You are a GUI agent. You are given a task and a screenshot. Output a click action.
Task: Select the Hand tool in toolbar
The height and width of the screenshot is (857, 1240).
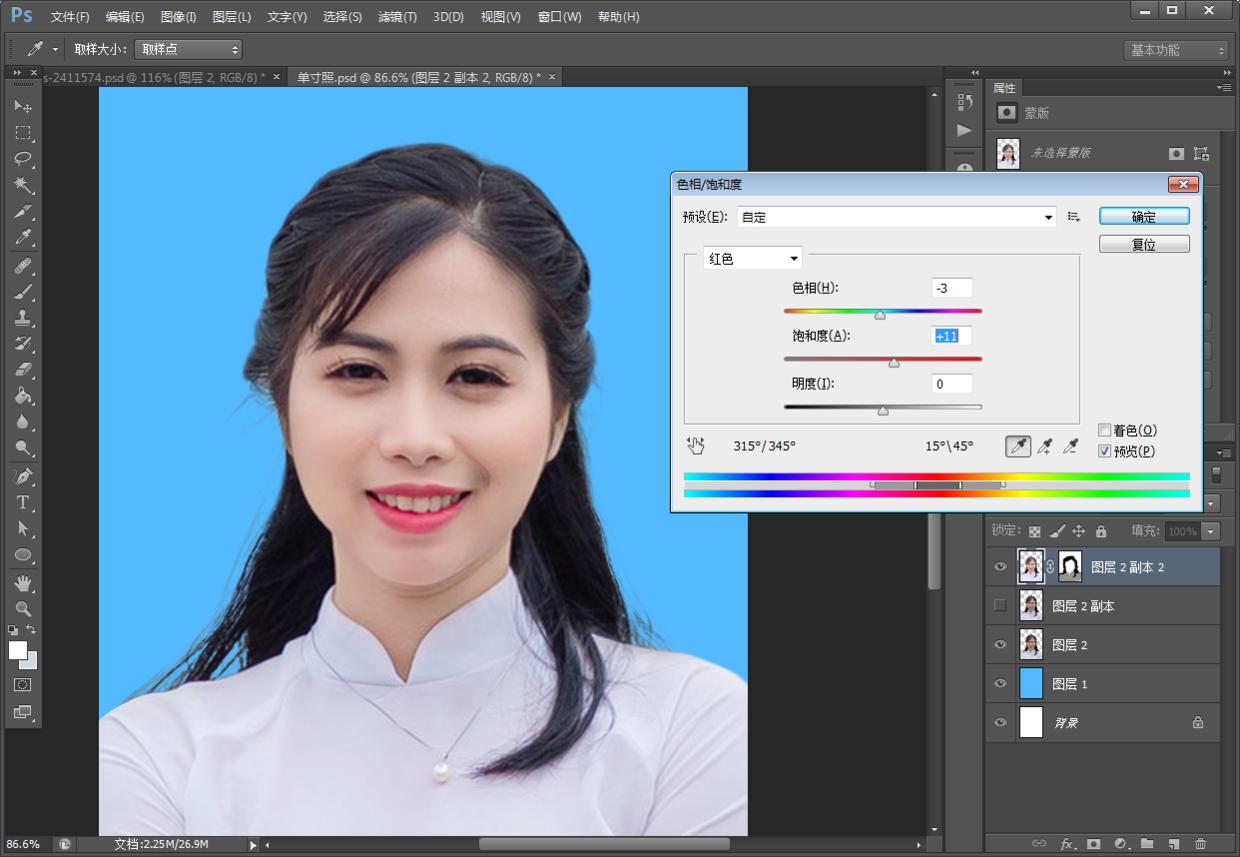click(23, 582)
